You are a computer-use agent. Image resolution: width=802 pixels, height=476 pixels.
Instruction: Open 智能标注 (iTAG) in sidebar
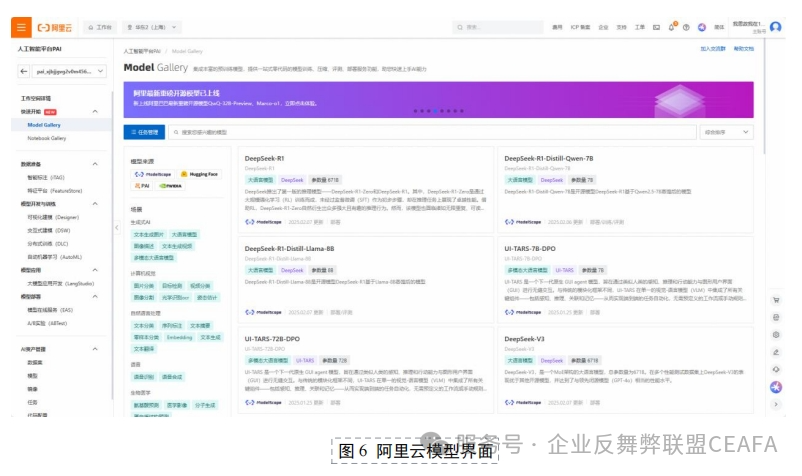(x=46, y=177)
